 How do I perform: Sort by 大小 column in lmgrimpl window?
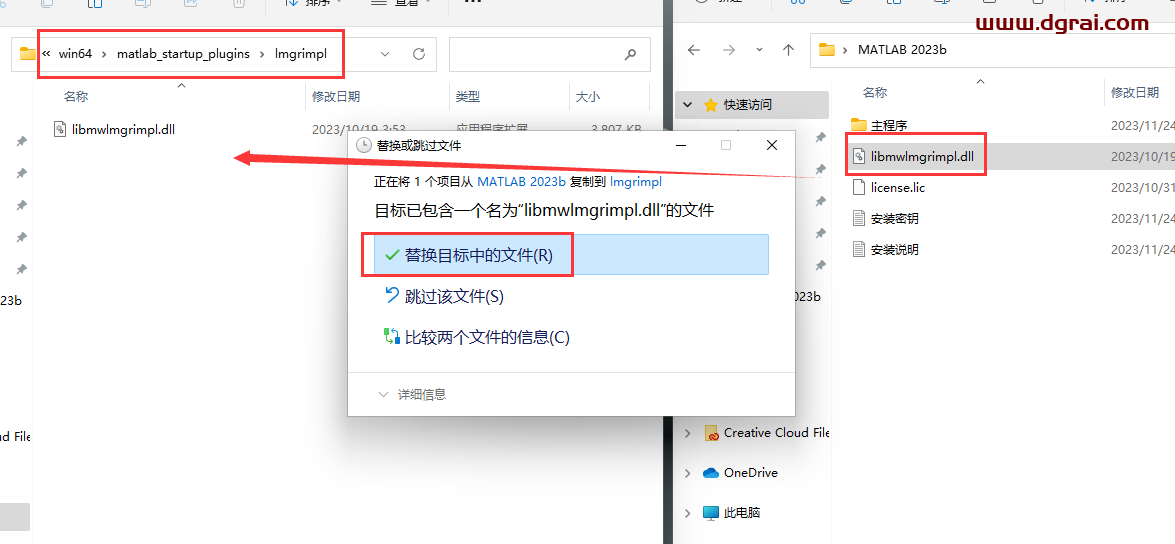(588, 97)
